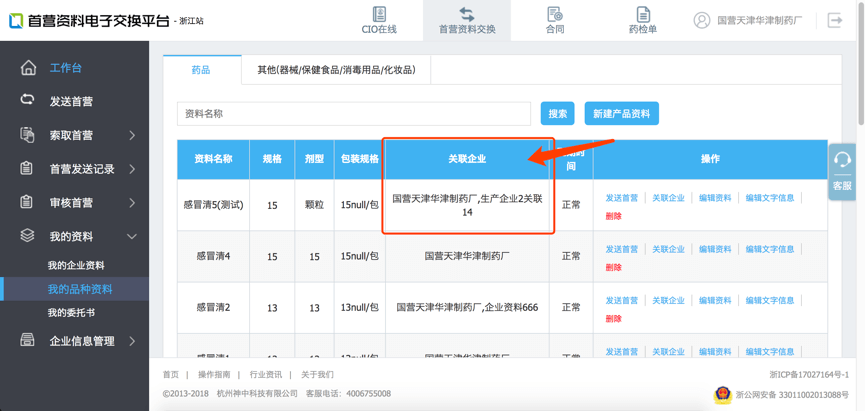
Task: Click 编辑文字信息 link for 感冒清2
Action: 770,300
